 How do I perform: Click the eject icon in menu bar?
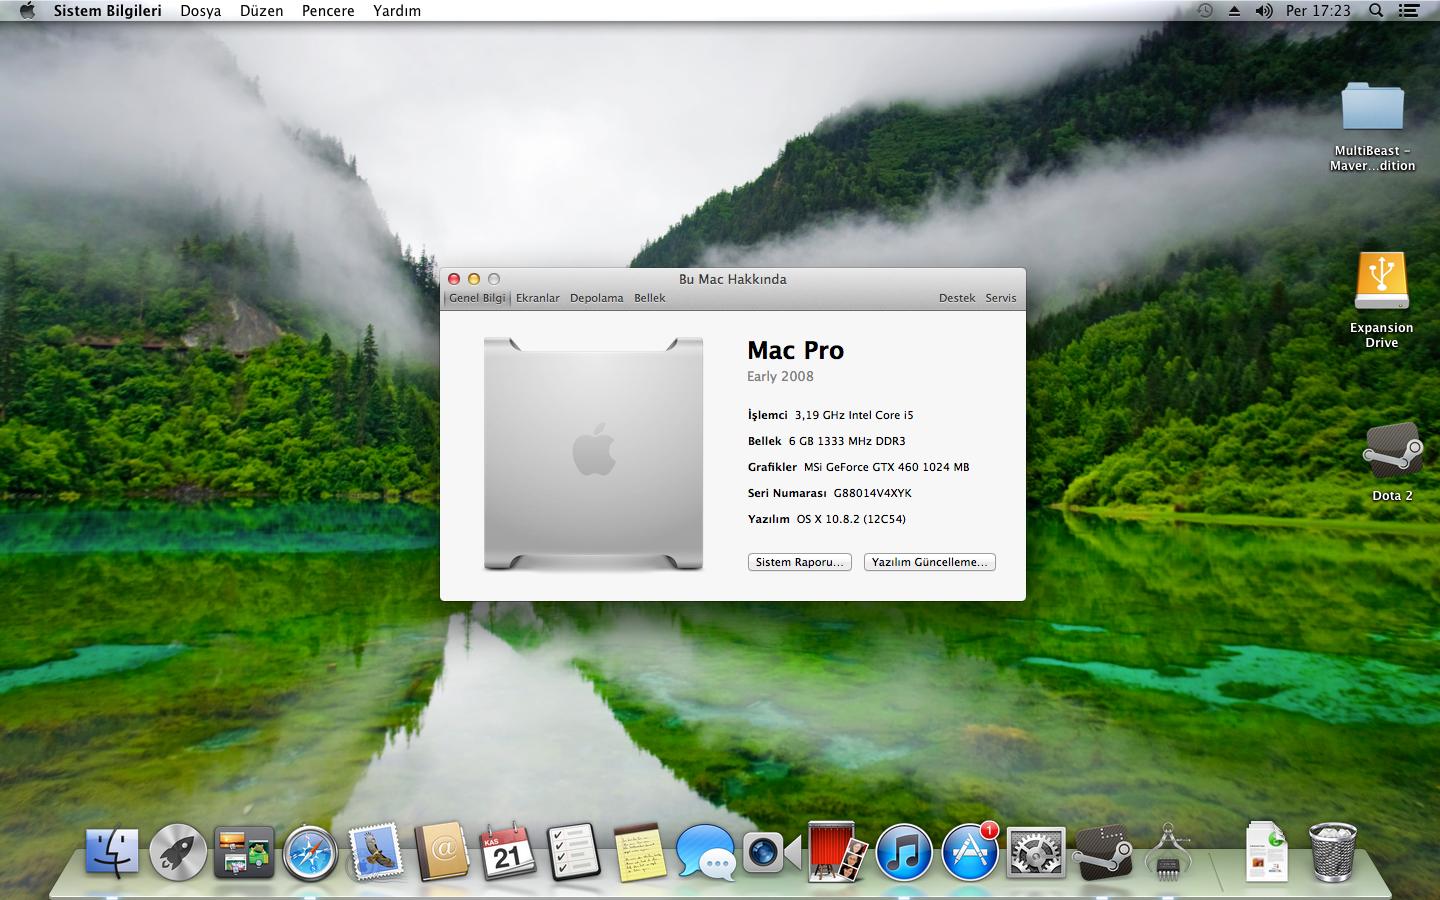tap(1234, 11)
